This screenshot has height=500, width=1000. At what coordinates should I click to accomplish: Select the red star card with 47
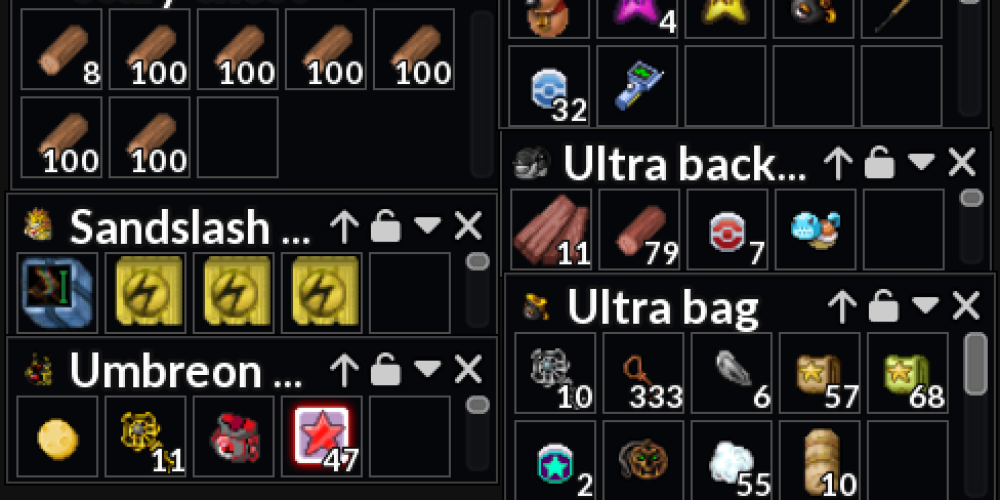[x=321, y=436]
